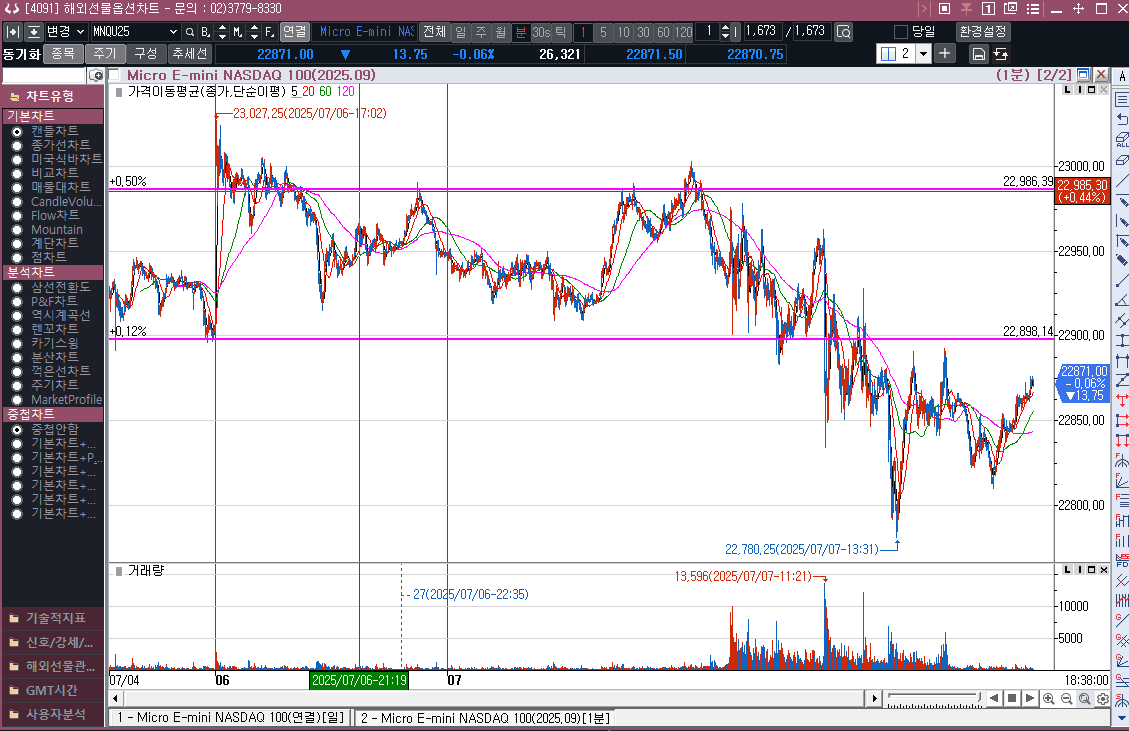
Task: Click the horizontal scrollbar right arrow
Action: click(874, 699)
